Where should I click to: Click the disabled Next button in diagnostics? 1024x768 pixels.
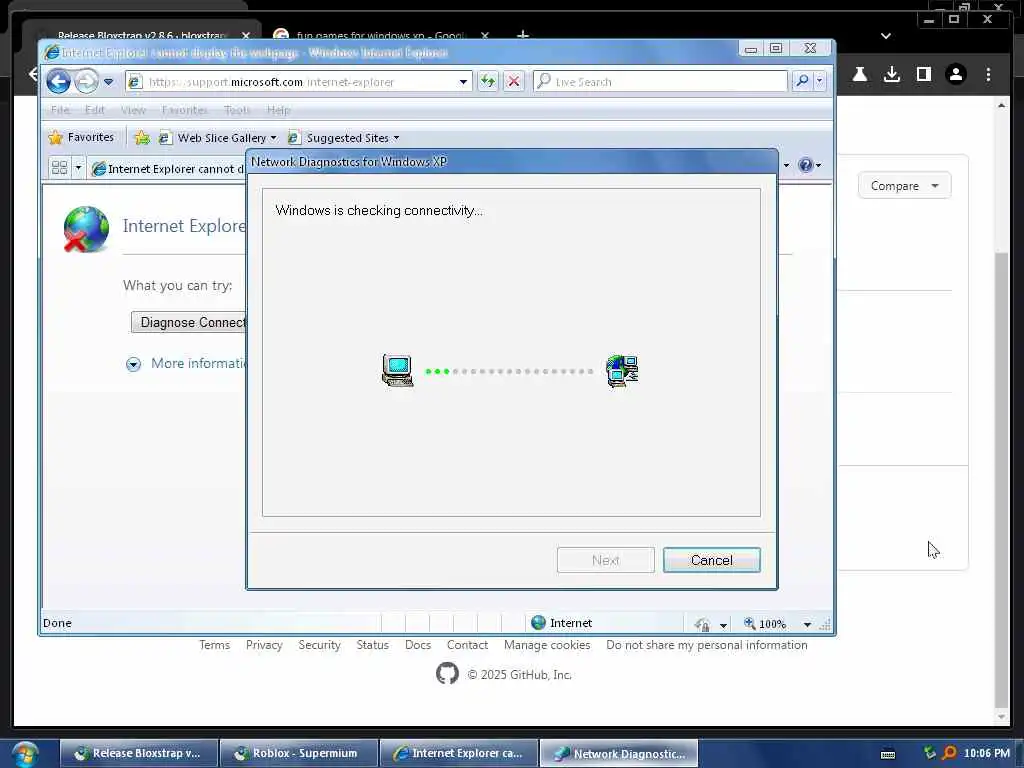(605, 560)
